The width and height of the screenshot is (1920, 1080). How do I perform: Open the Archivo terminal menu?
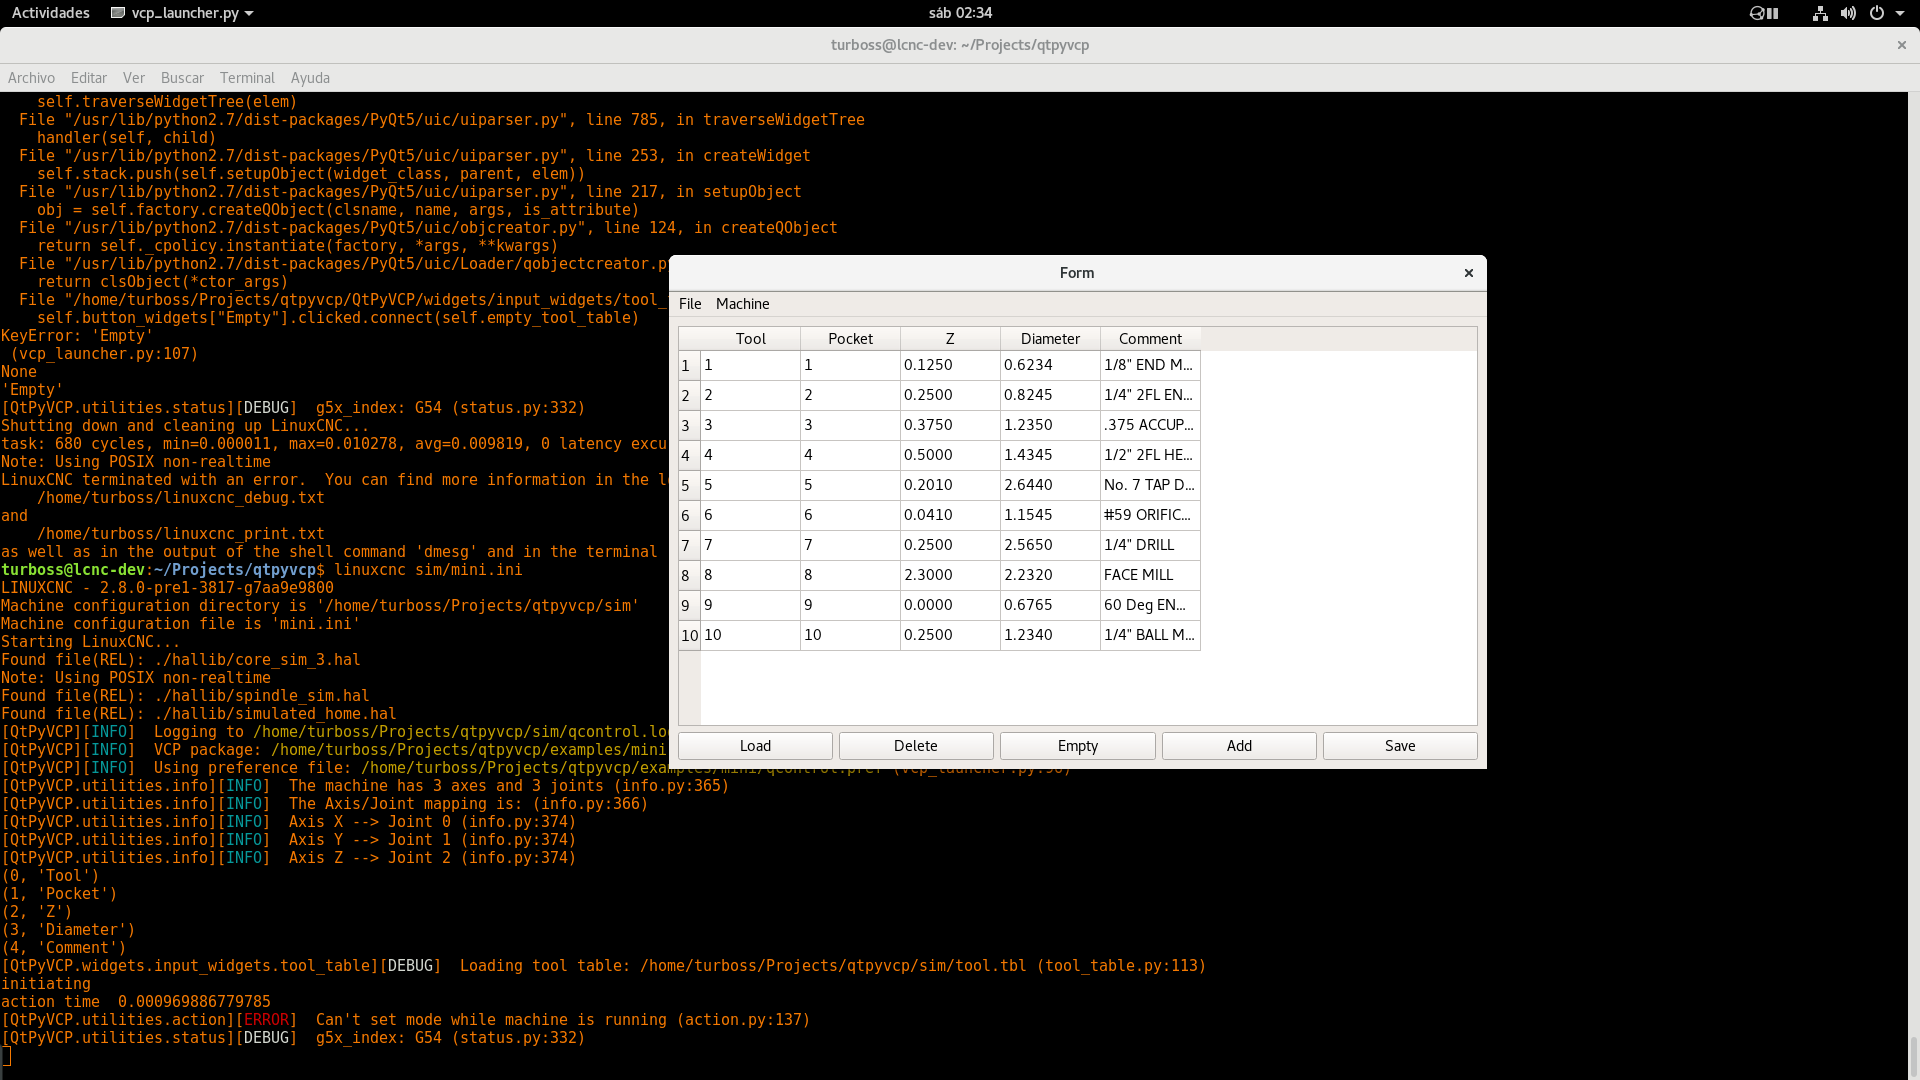pyautogui.click(x=31, y=78)
